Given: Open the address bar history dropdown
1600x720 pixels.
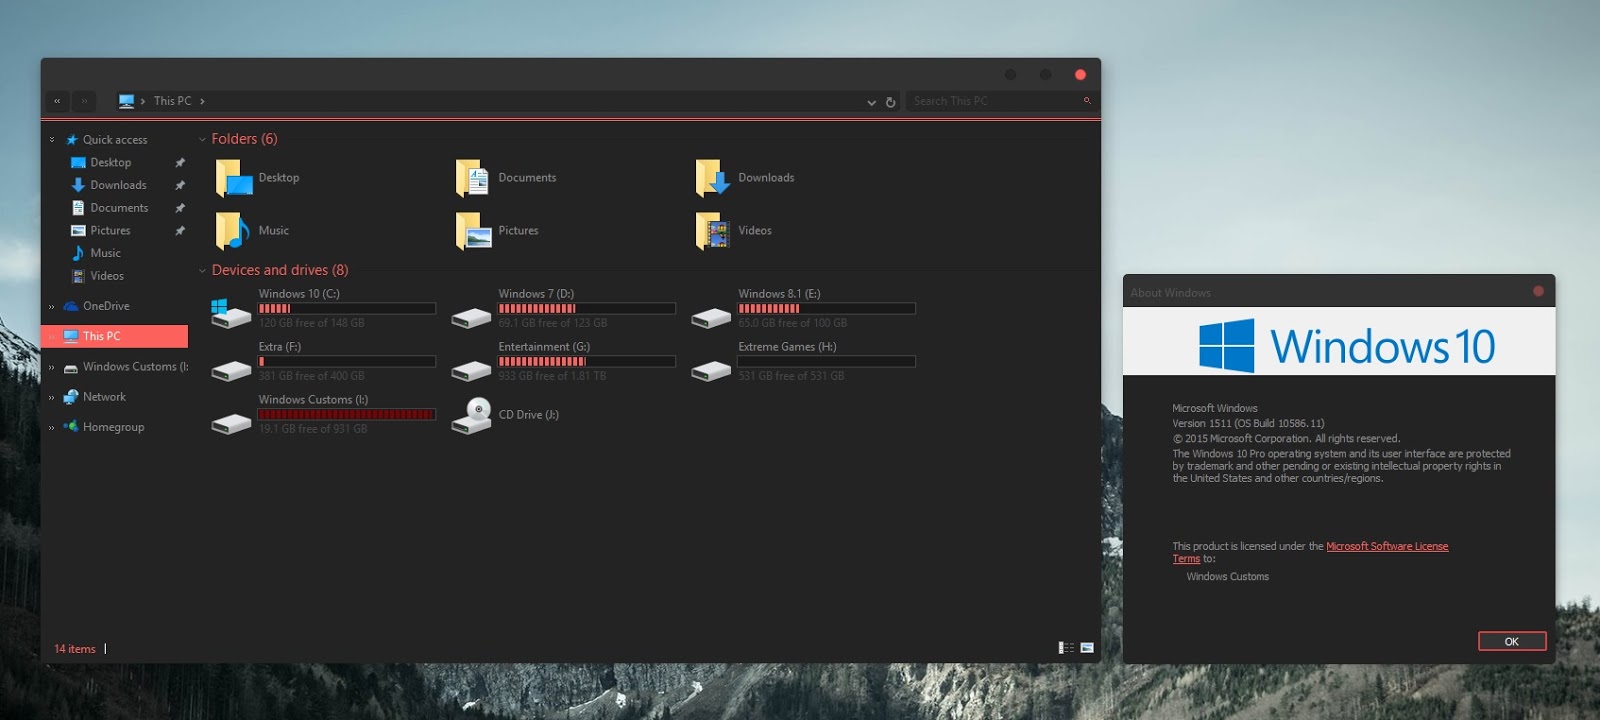Looking at the screenshot, I should [871, 102].
